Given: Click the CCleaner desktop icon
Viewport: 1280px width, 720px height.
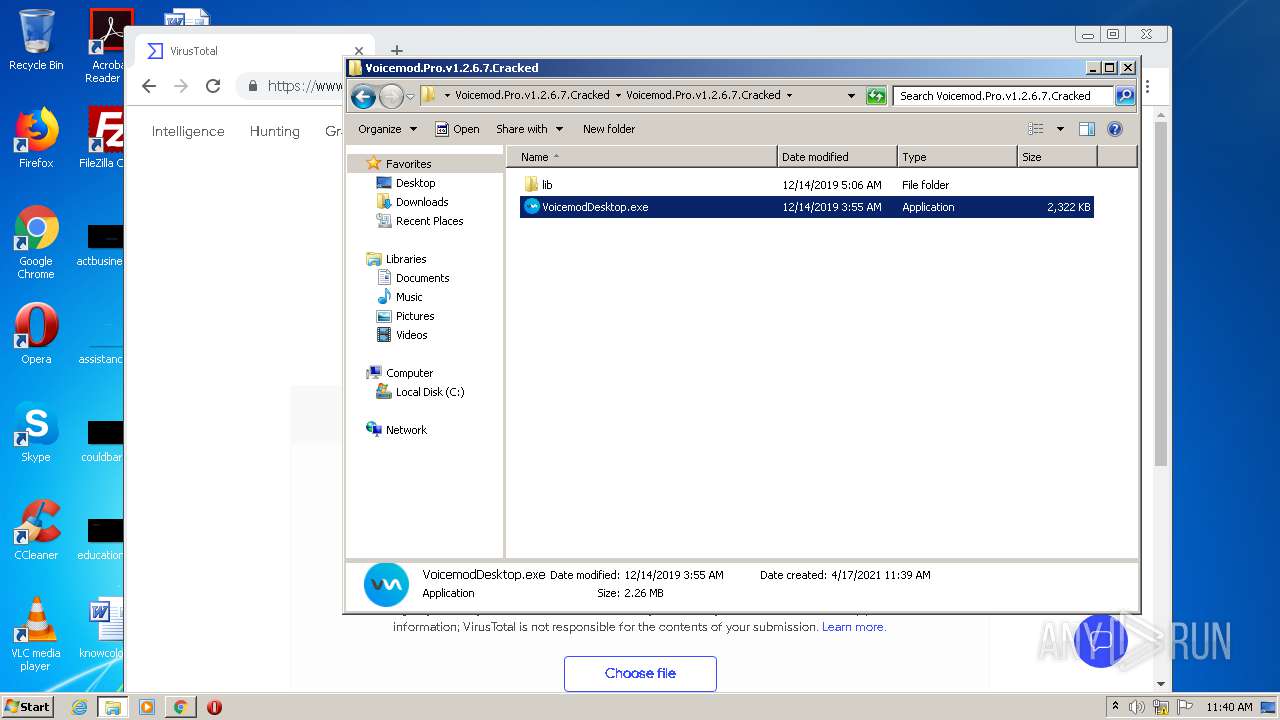Looking at the screenshot, I should tap(36, 530).
